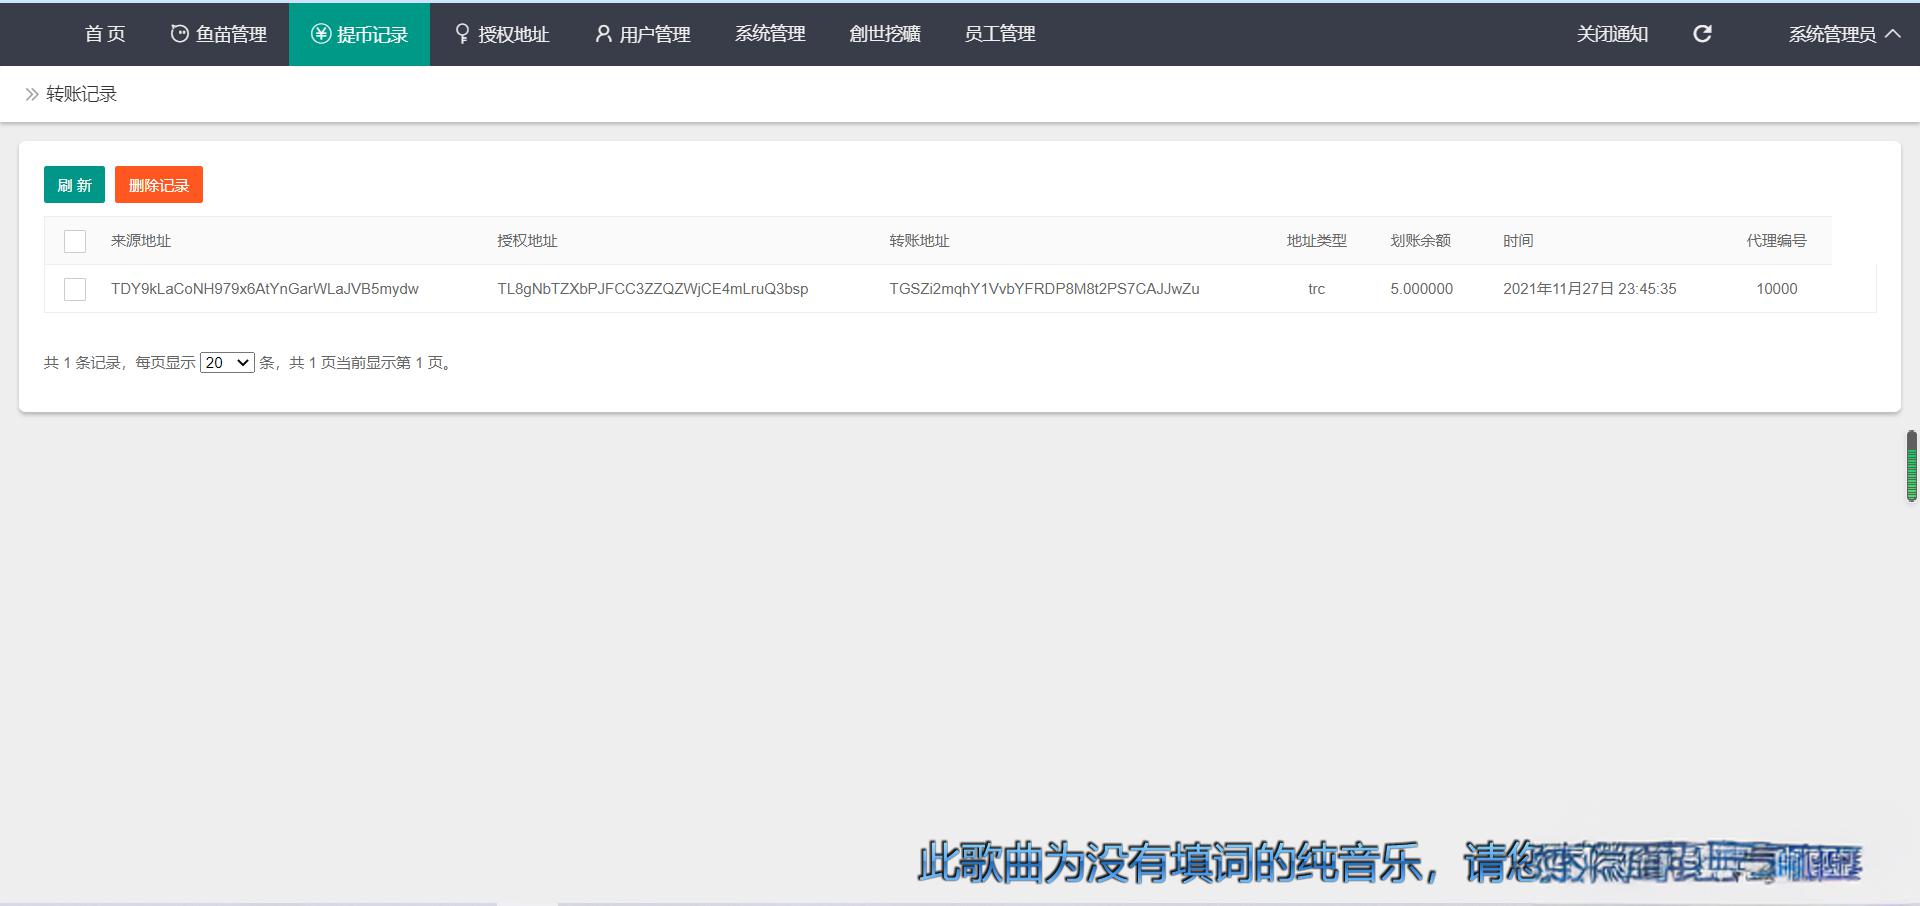Click the location pin icon beside 授权地址
This screenshot has width=1920, height=906.
[x=462, y=34]
